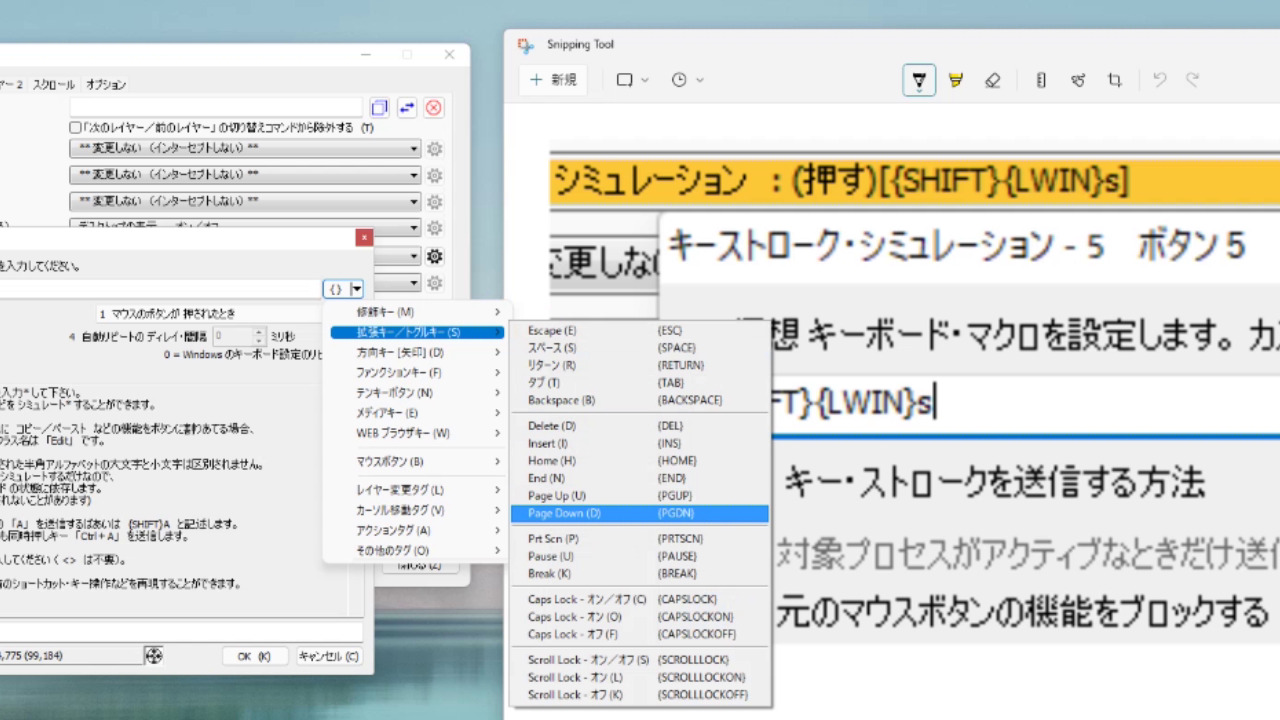Choose highlighted Page Down (D) entry
This screenshot has width=1280, height=720.
(640, 513)
